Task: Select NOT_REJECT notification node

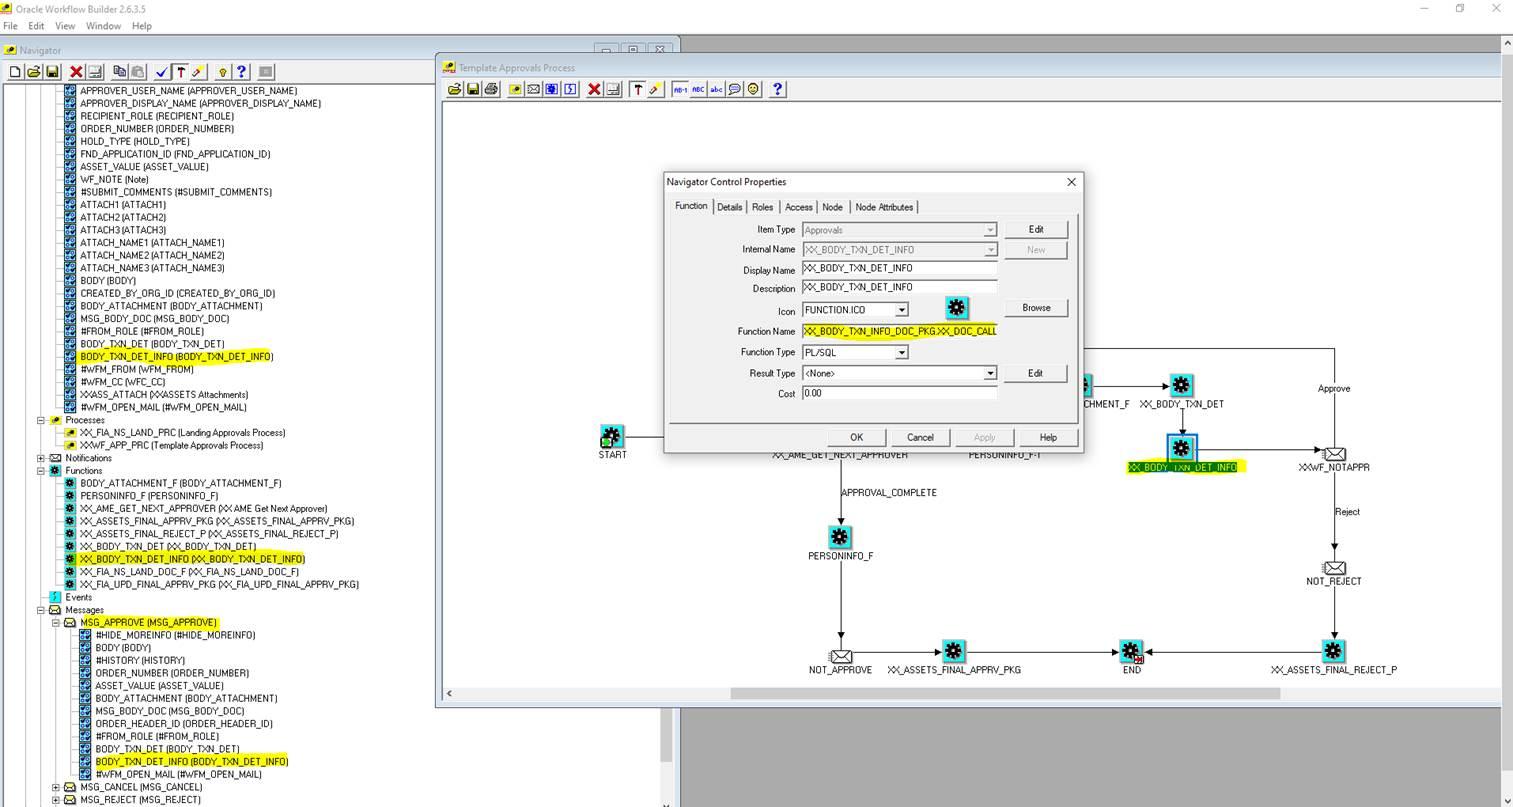Action: pyautogui.click(x=1334, y=567)
